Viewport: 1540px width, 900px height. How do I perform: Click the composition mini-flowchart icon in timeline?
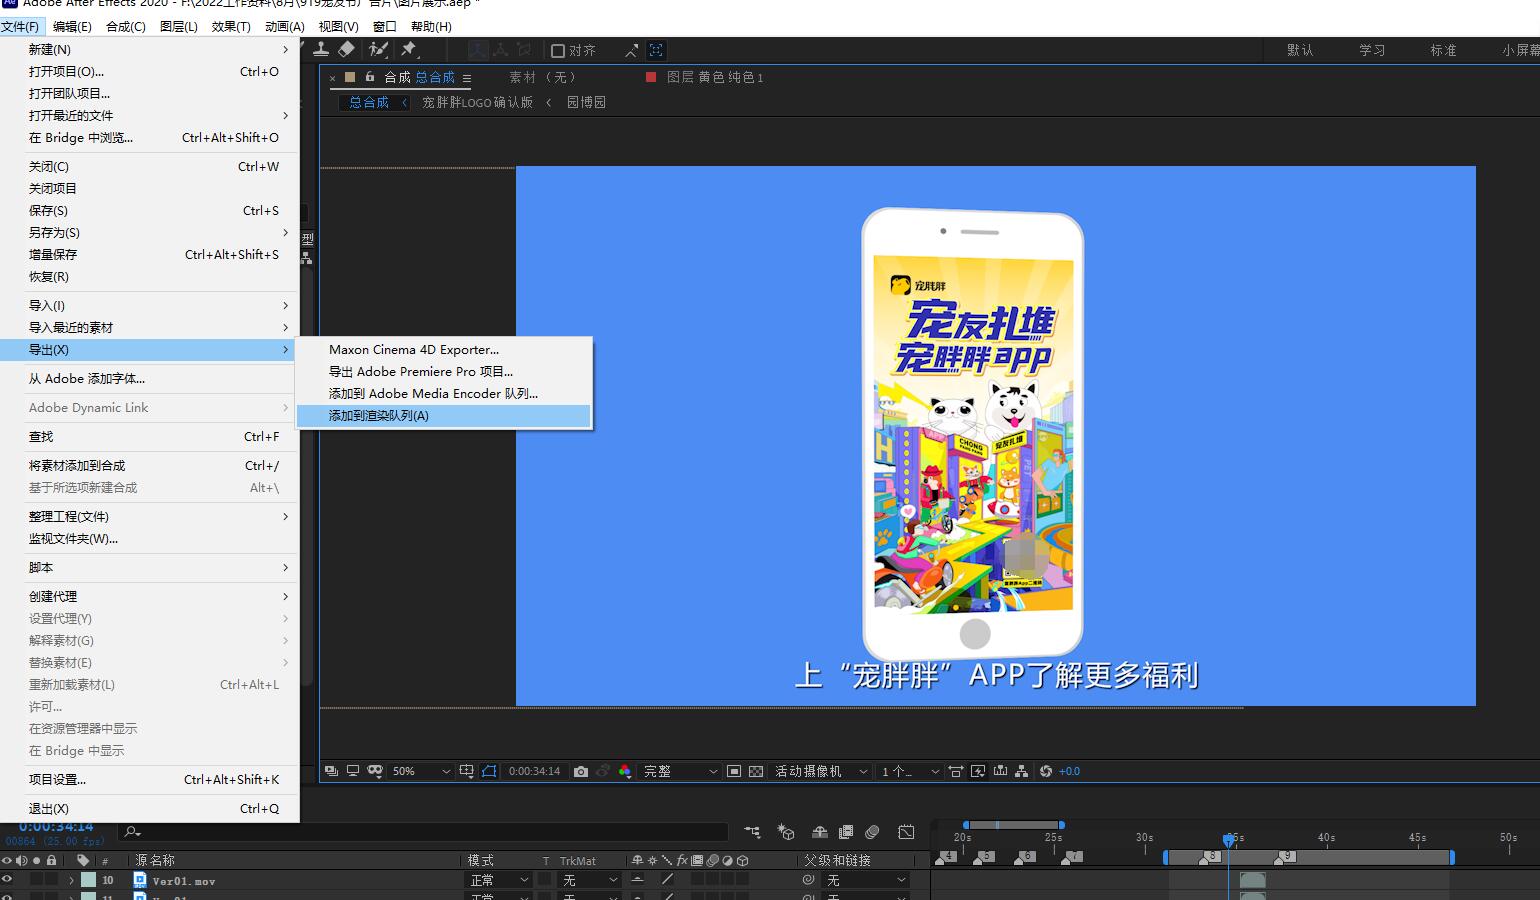(x=752, y=832)
